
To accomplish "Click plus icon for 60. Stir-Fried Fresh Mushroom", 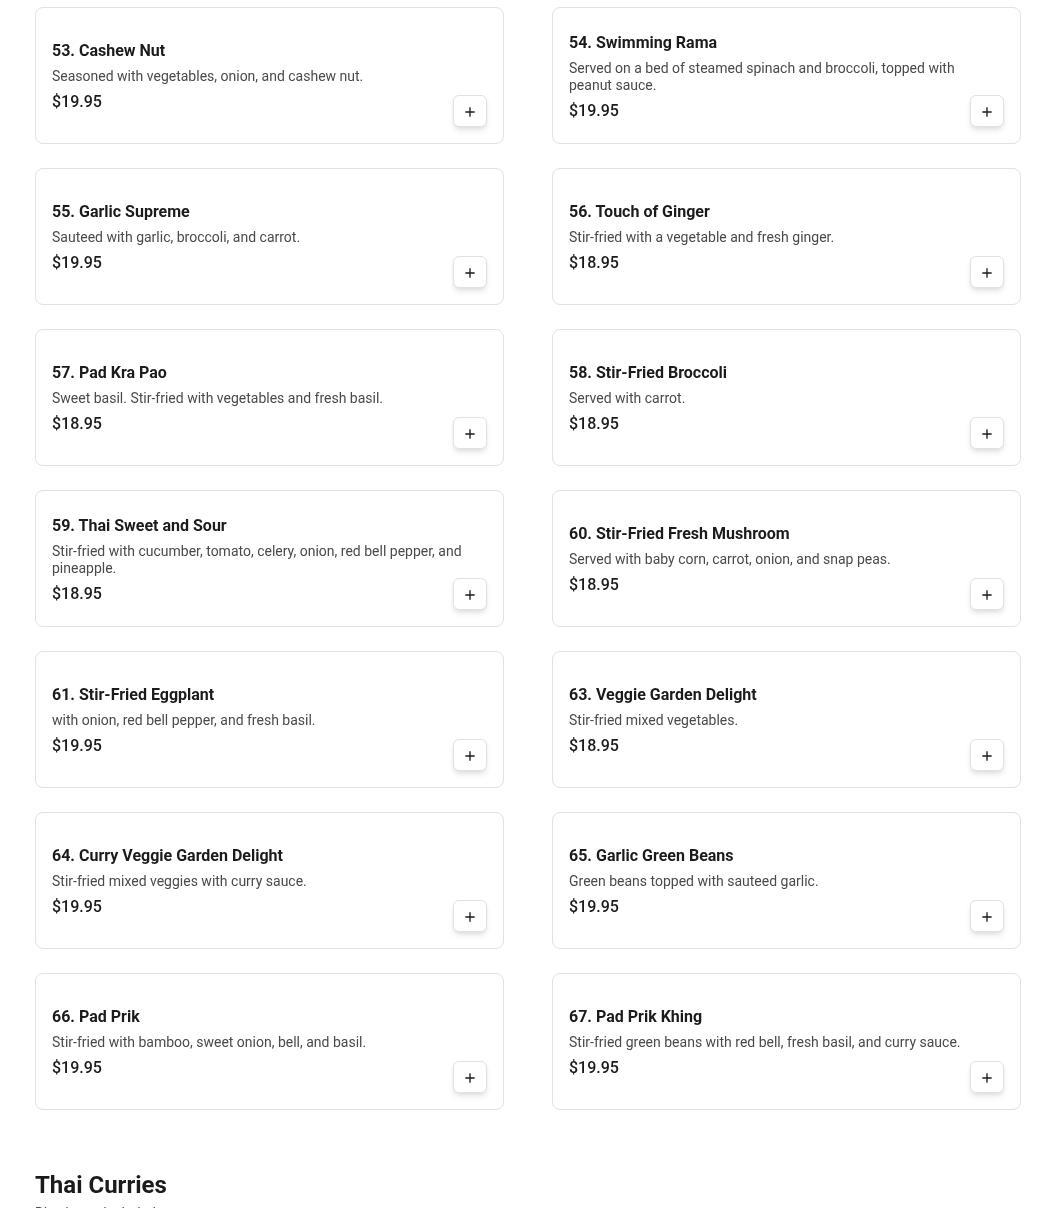I will (x=987, y=595).
